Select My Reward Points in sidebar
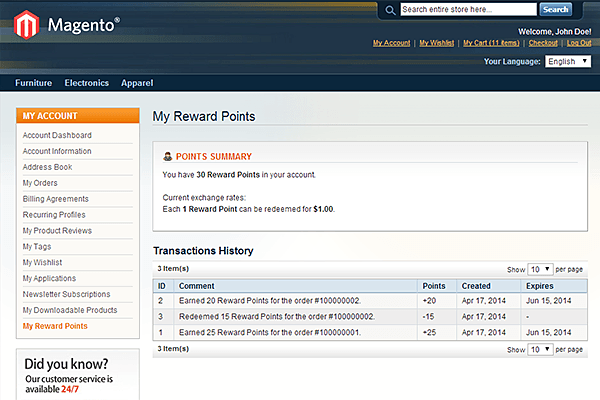The height and width of the screenshot is (400, 600). coord(55,326)
